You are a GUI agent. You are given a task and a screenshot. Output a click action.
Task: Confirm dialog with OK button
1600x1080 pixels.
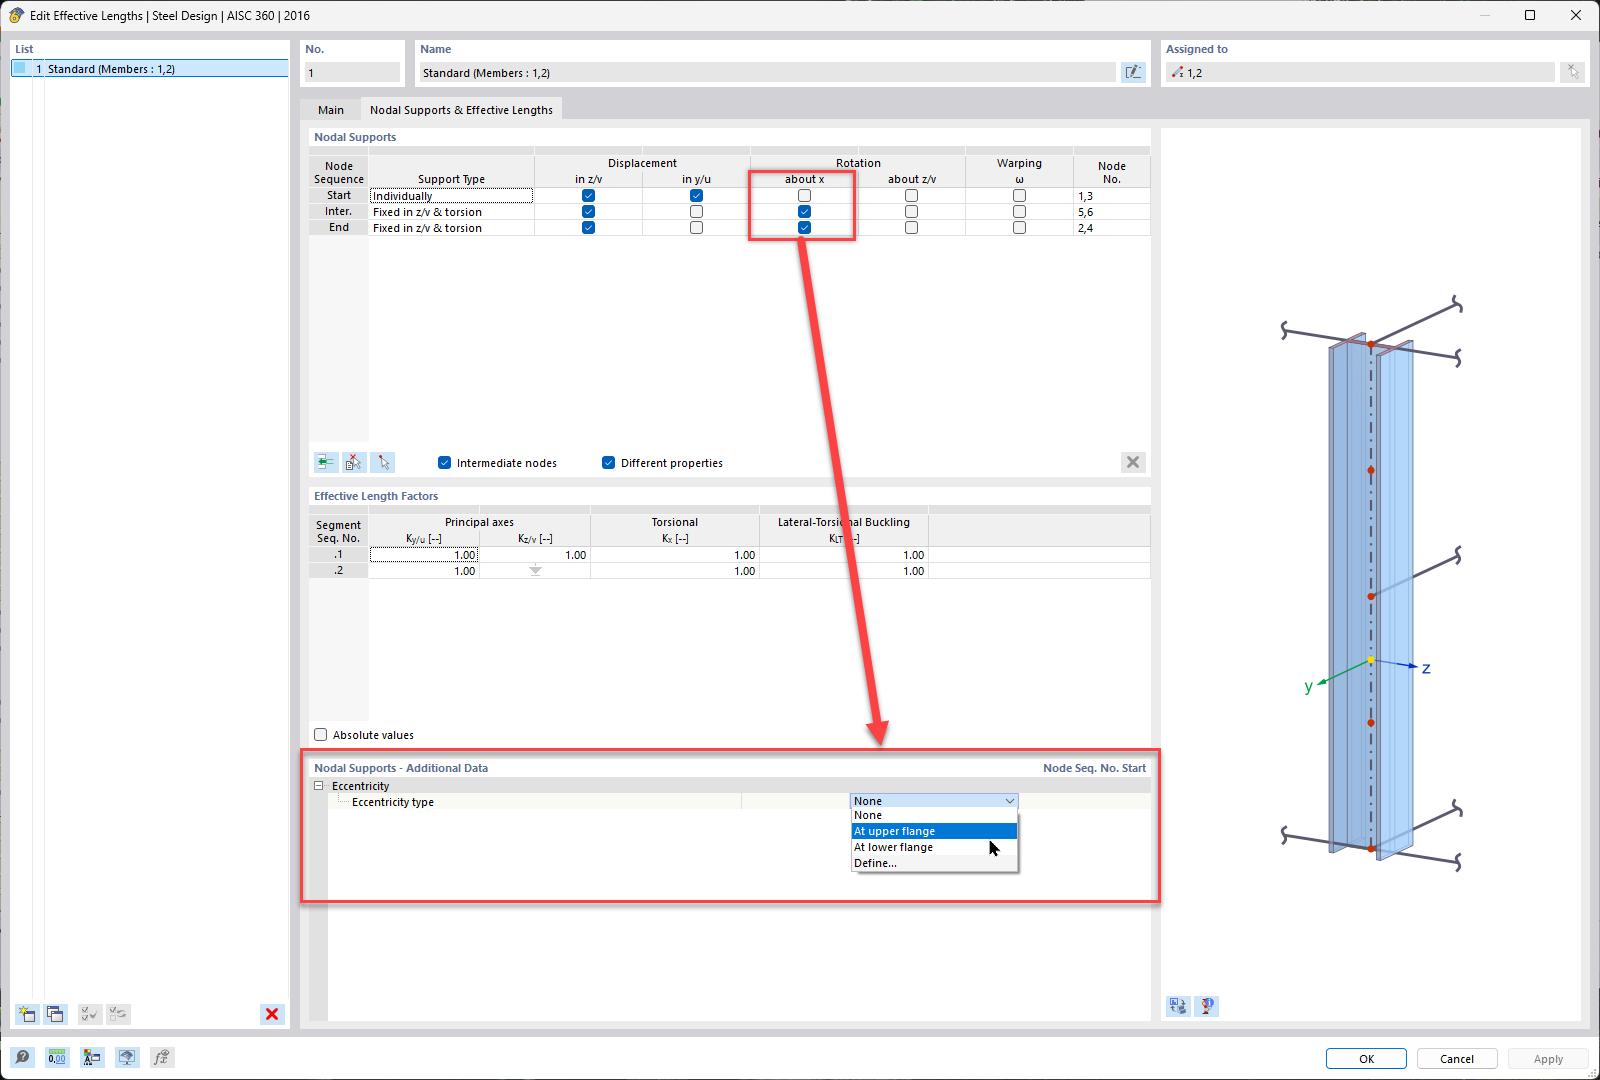click(x=1366, y=1059)
